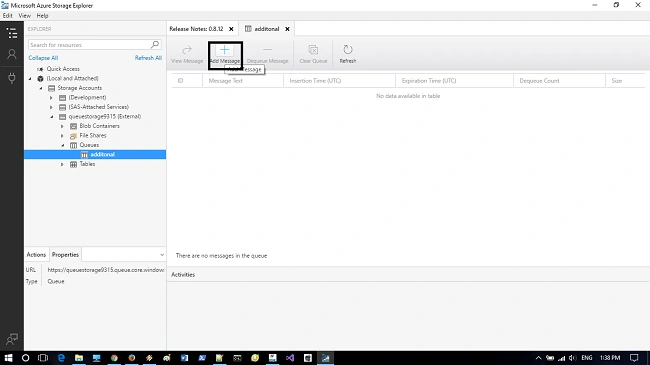Image resolution: width=650 pixels, height=365 pixels.
Task: Close the additonal queue tab
Action: (287, 29)
